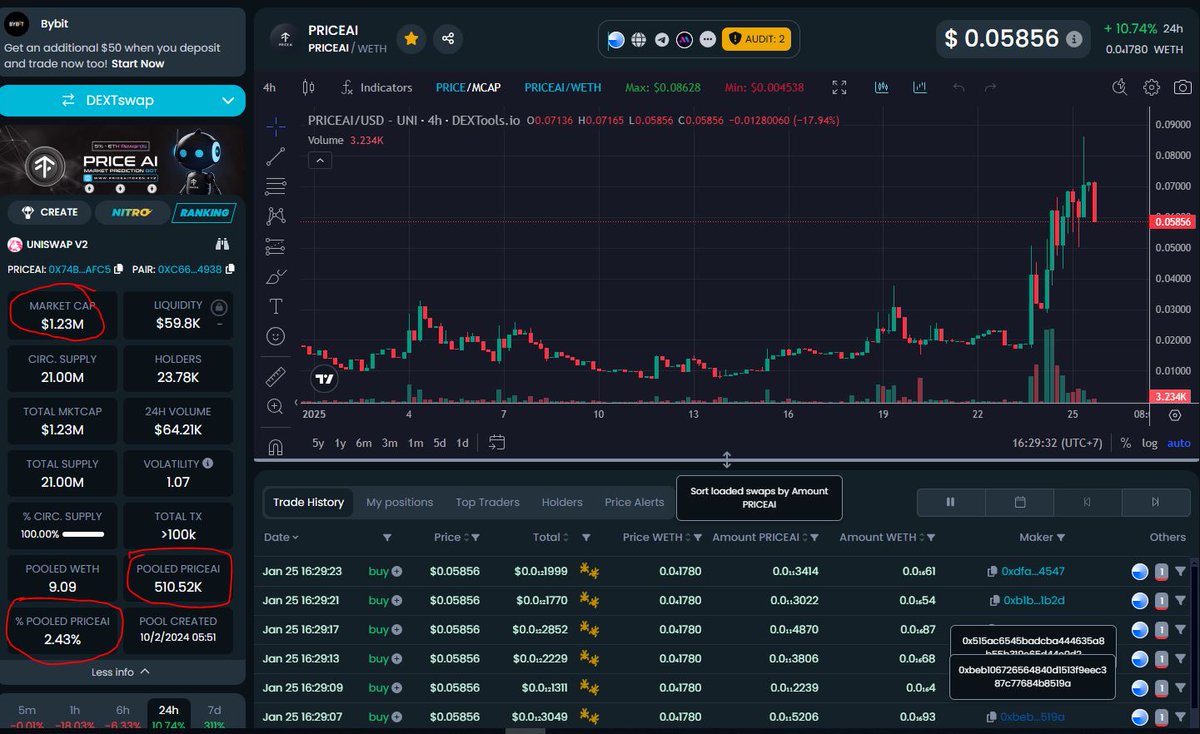Open 4h chart interval dropdown
This screenshot has height=734, width=1200.
point(269,88)
